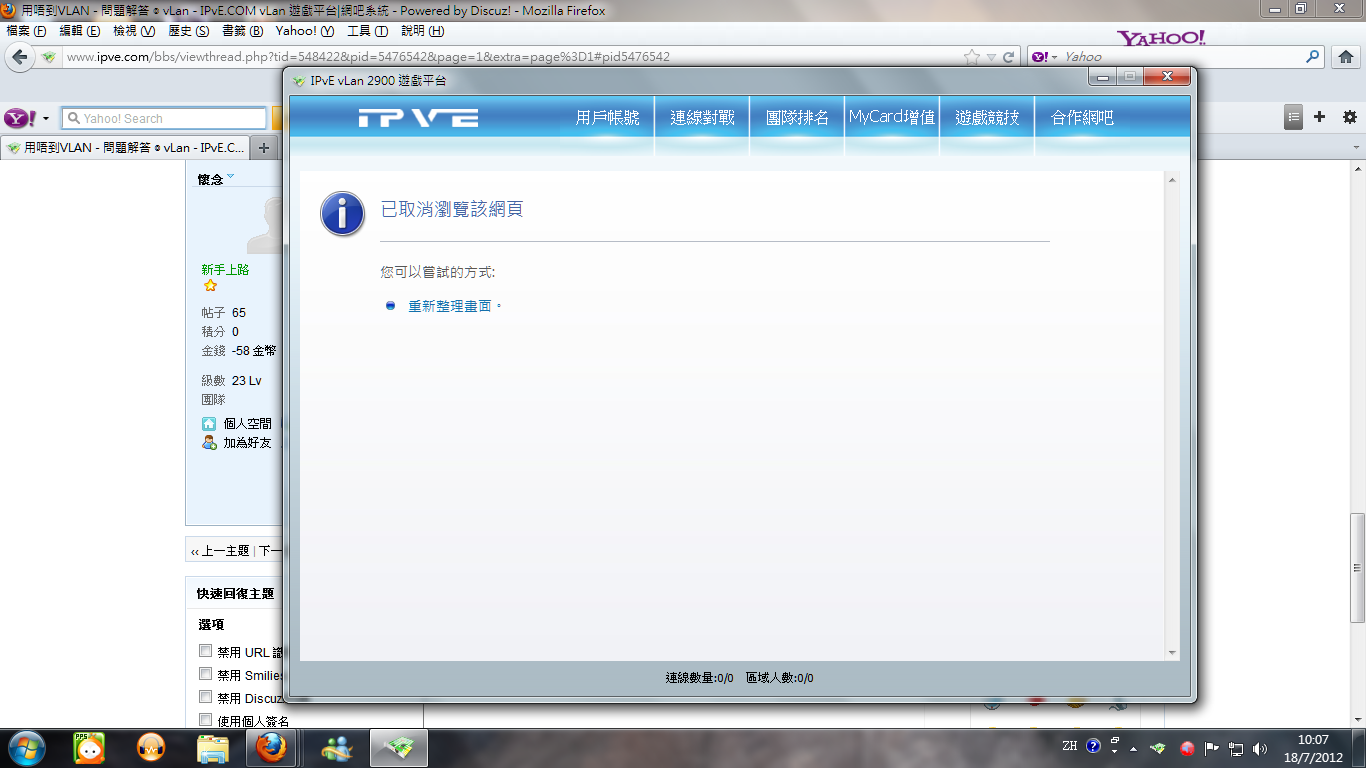
Task: Click the blue help tray icon
Action: point(1093,746)
